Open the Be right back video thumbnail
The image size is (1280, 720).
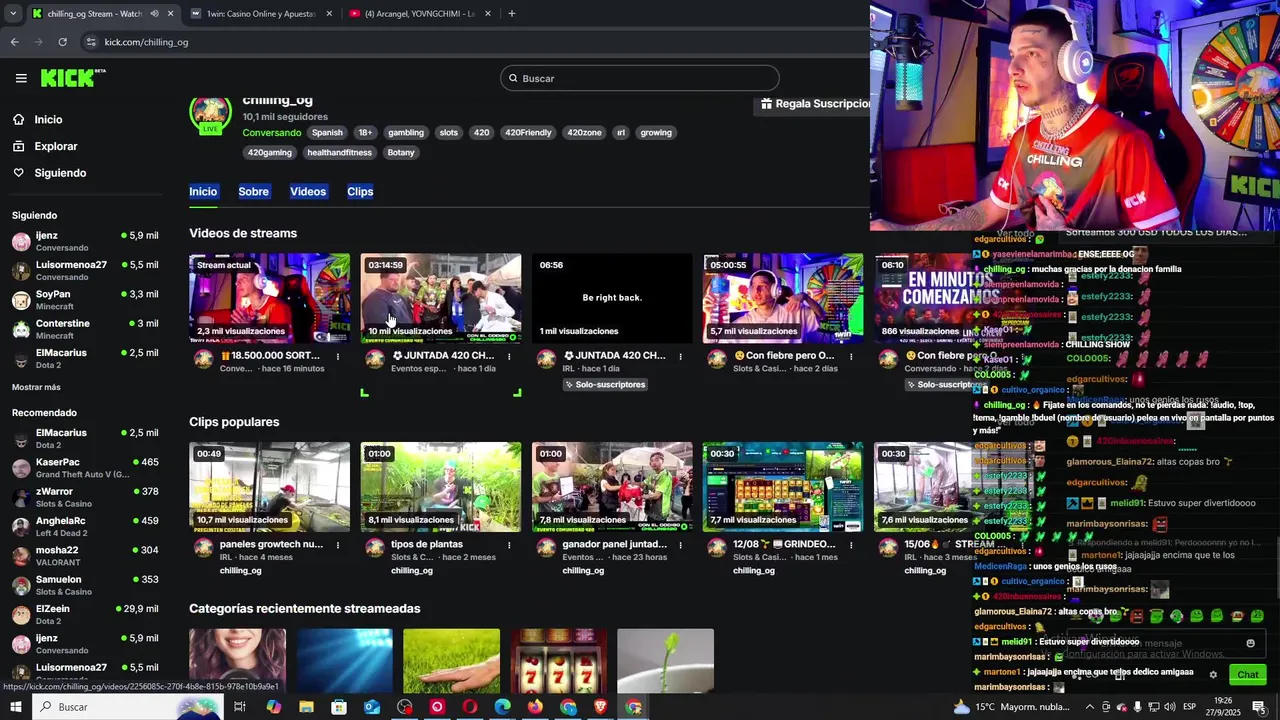coord(612,298)
